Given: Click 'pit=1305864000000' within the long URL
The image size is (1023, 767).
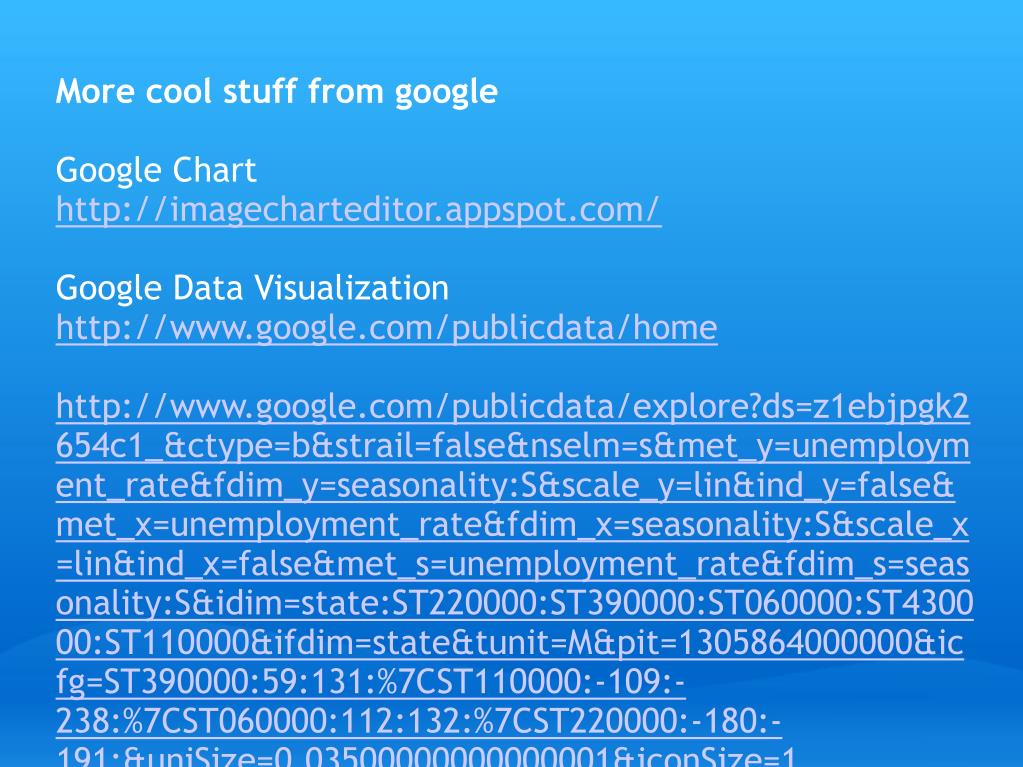Looking at the screenshot, I should point(766,642).
